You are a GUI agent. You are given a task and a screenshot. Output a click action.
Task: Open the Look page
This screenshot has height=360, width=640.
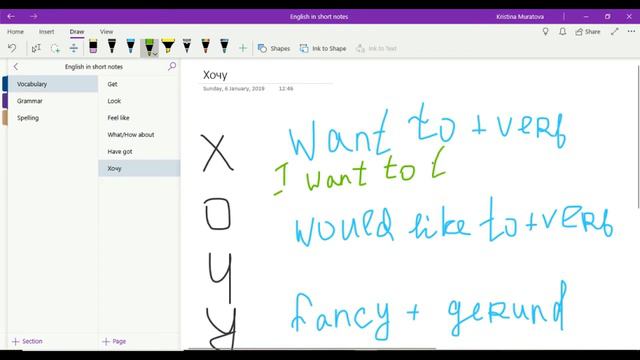[139, 101]
